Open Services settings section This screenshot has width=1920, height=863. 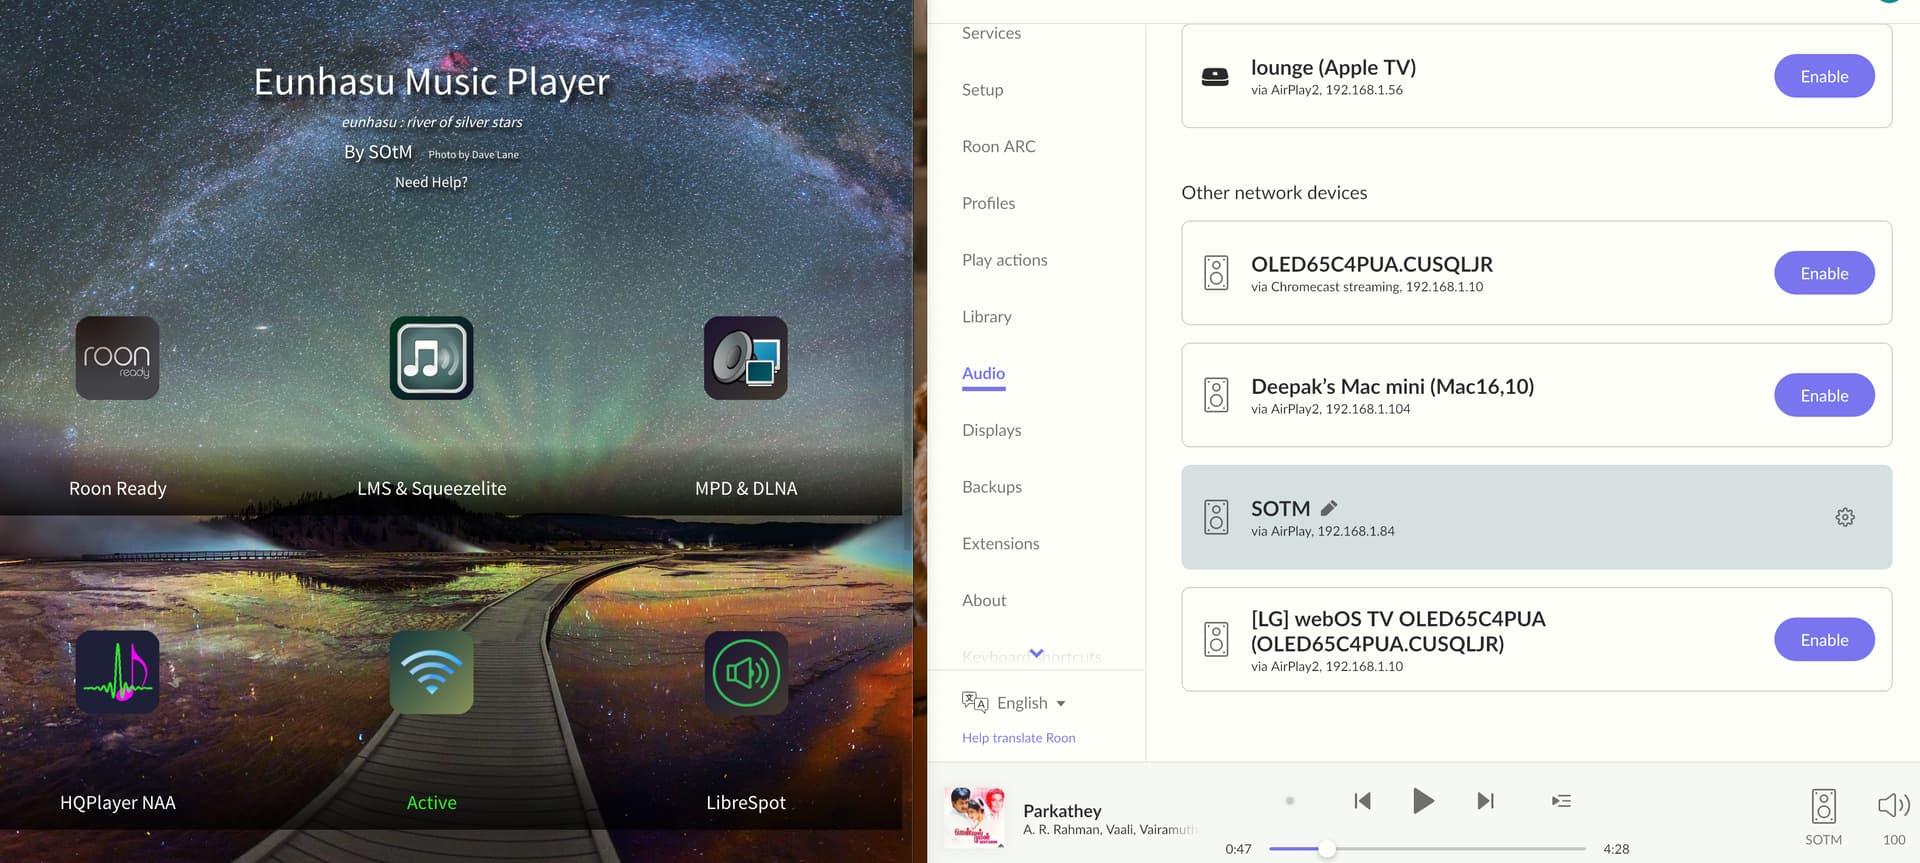991,33
